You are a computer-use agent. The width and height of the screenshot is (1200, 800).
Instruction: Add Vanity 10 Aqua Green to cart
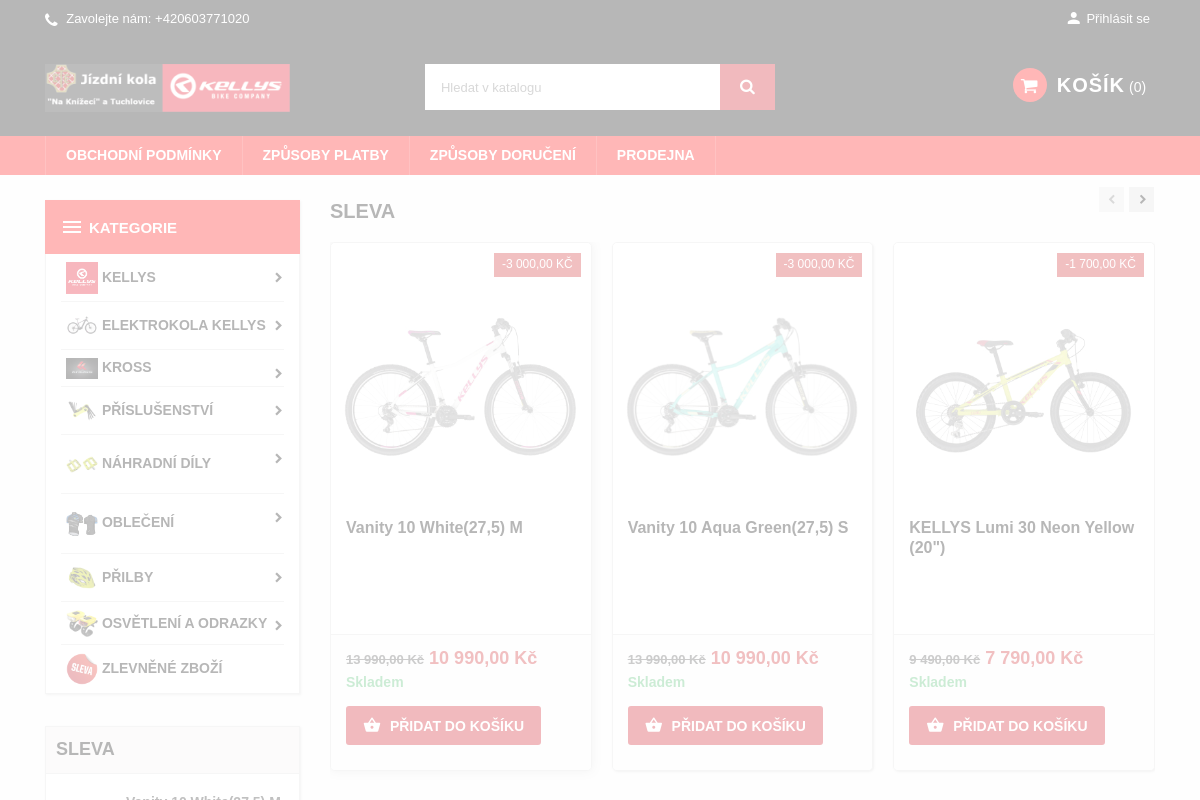tap(725, 726)
